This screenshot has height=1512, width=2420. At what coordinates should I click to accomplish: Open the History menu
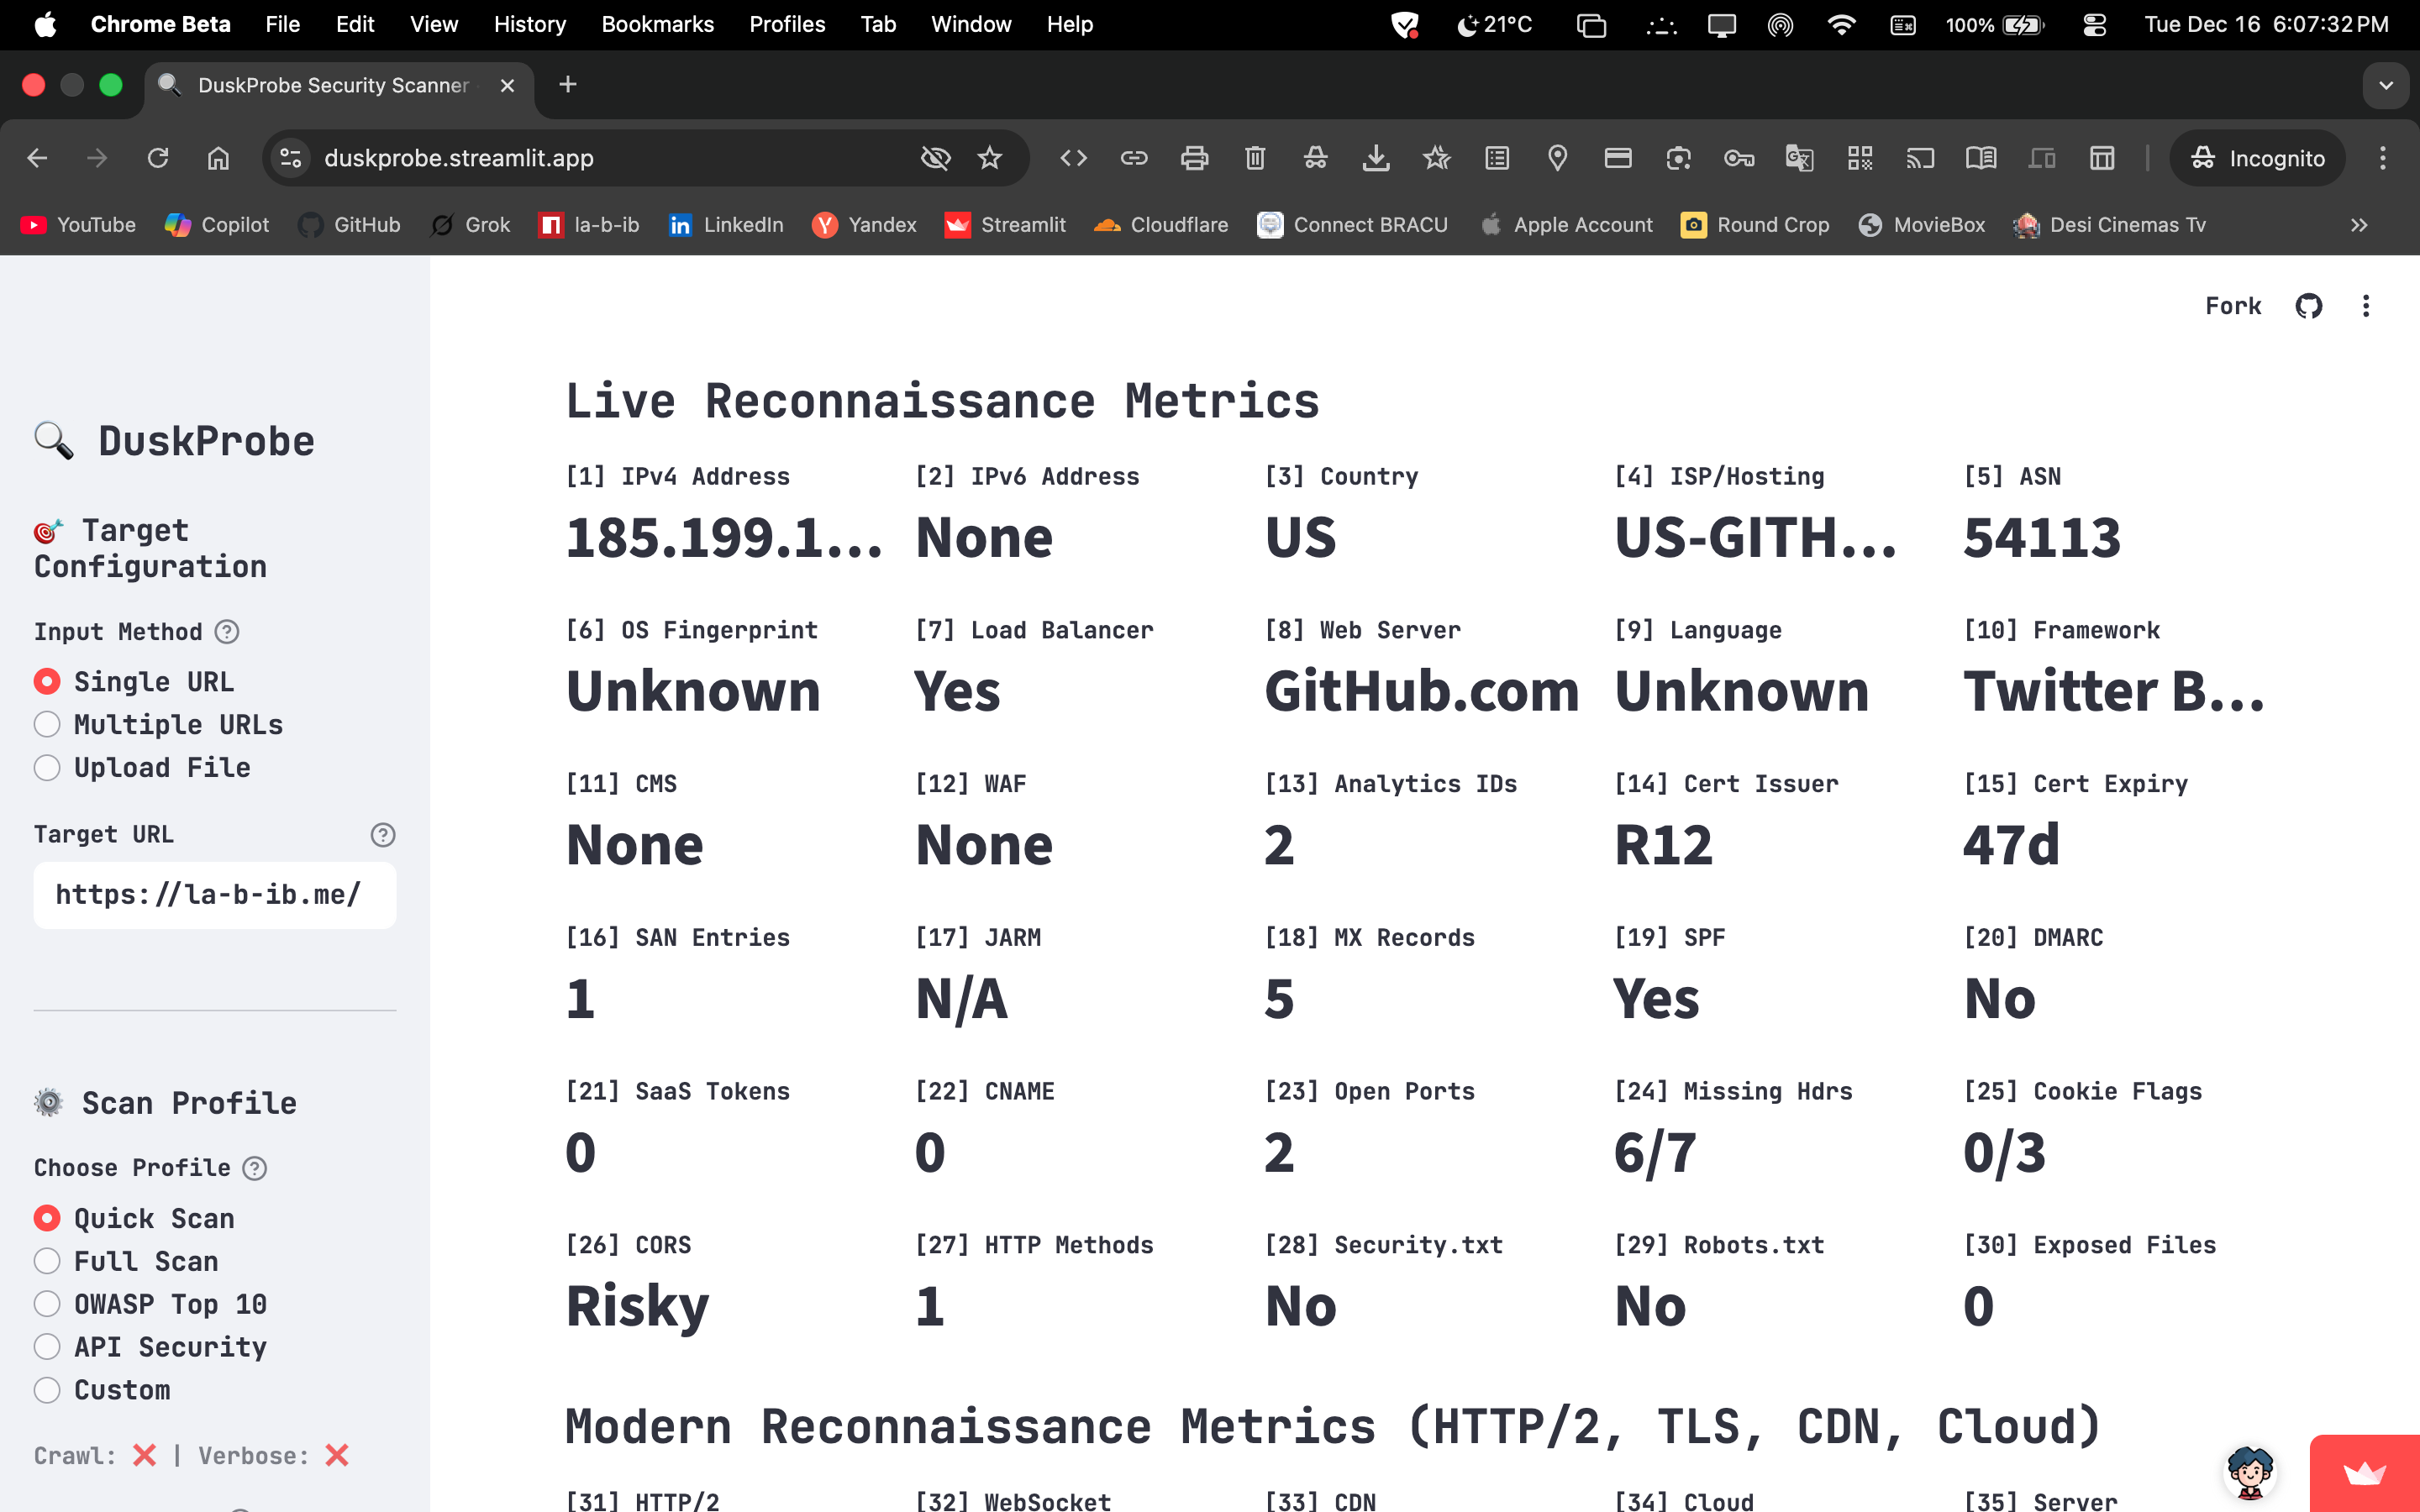pyautogui.click(x=529, y=24)
